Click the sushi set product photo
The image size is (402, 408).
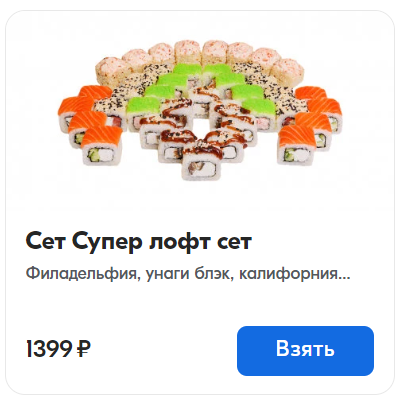click(x=200, y=110)
